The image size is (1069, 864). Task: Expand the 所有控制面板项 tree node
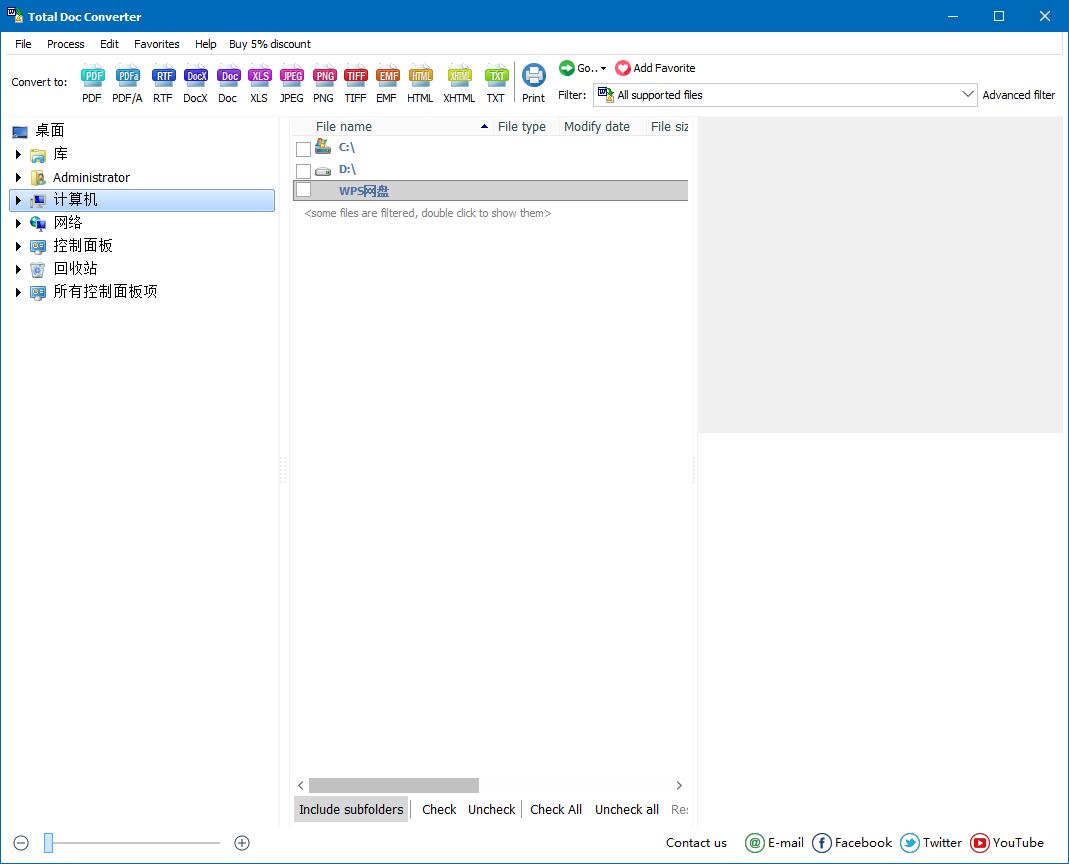(x=18, y=292)
